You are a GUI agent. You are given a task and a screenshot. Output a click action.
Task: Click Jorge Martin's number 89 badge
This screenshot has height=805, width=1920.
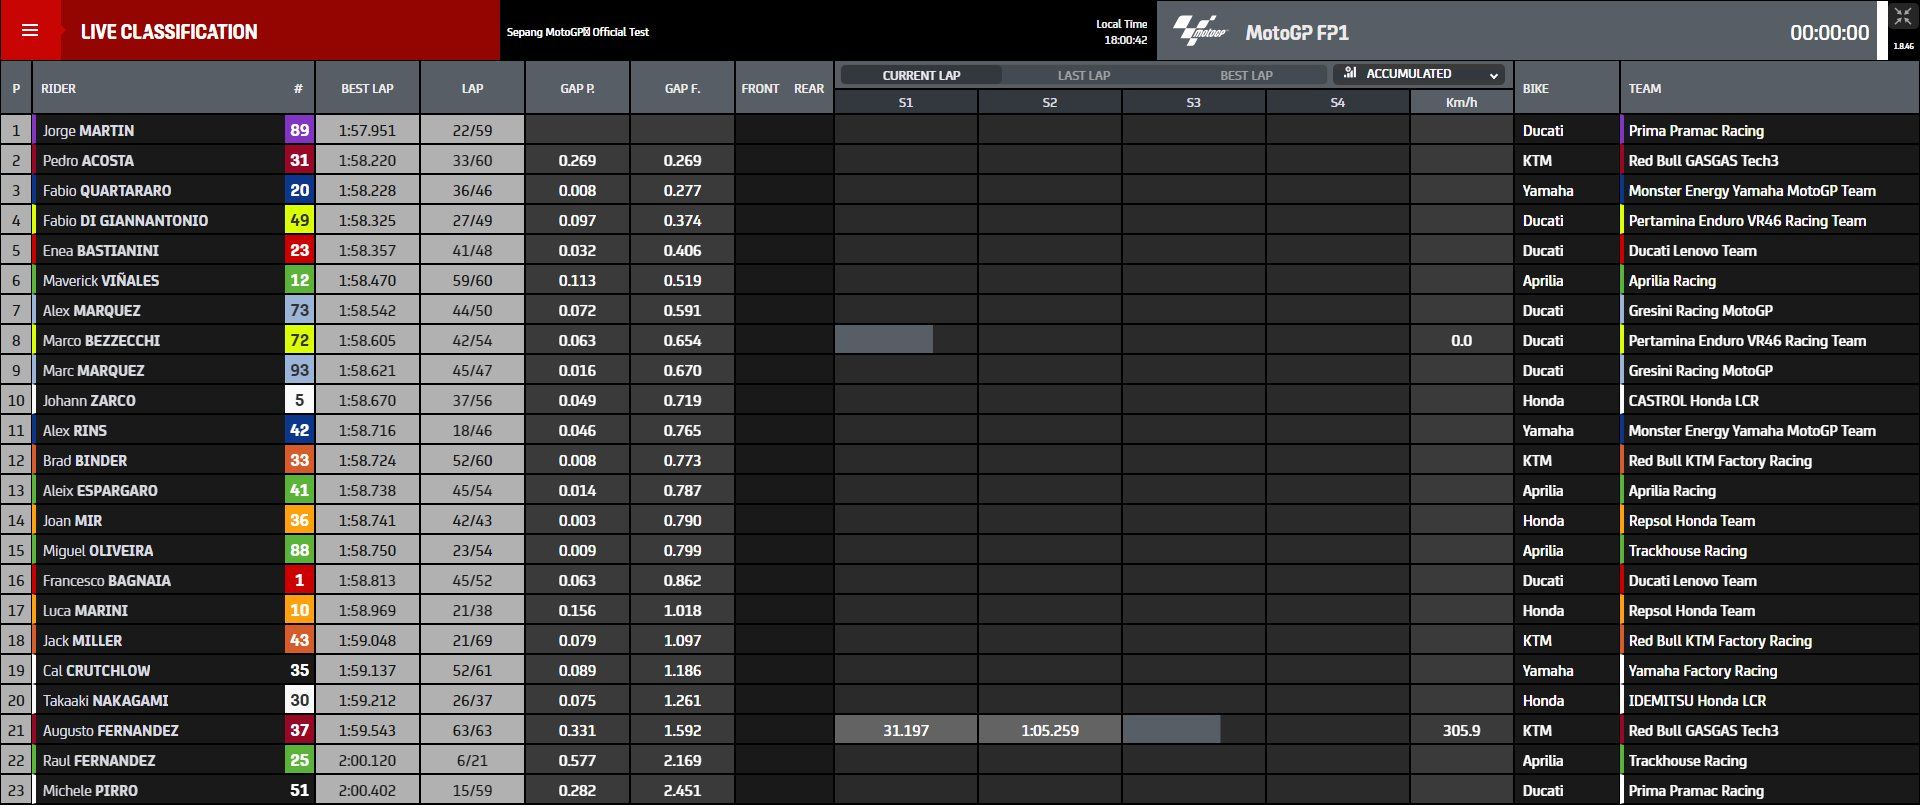(299, 130)
